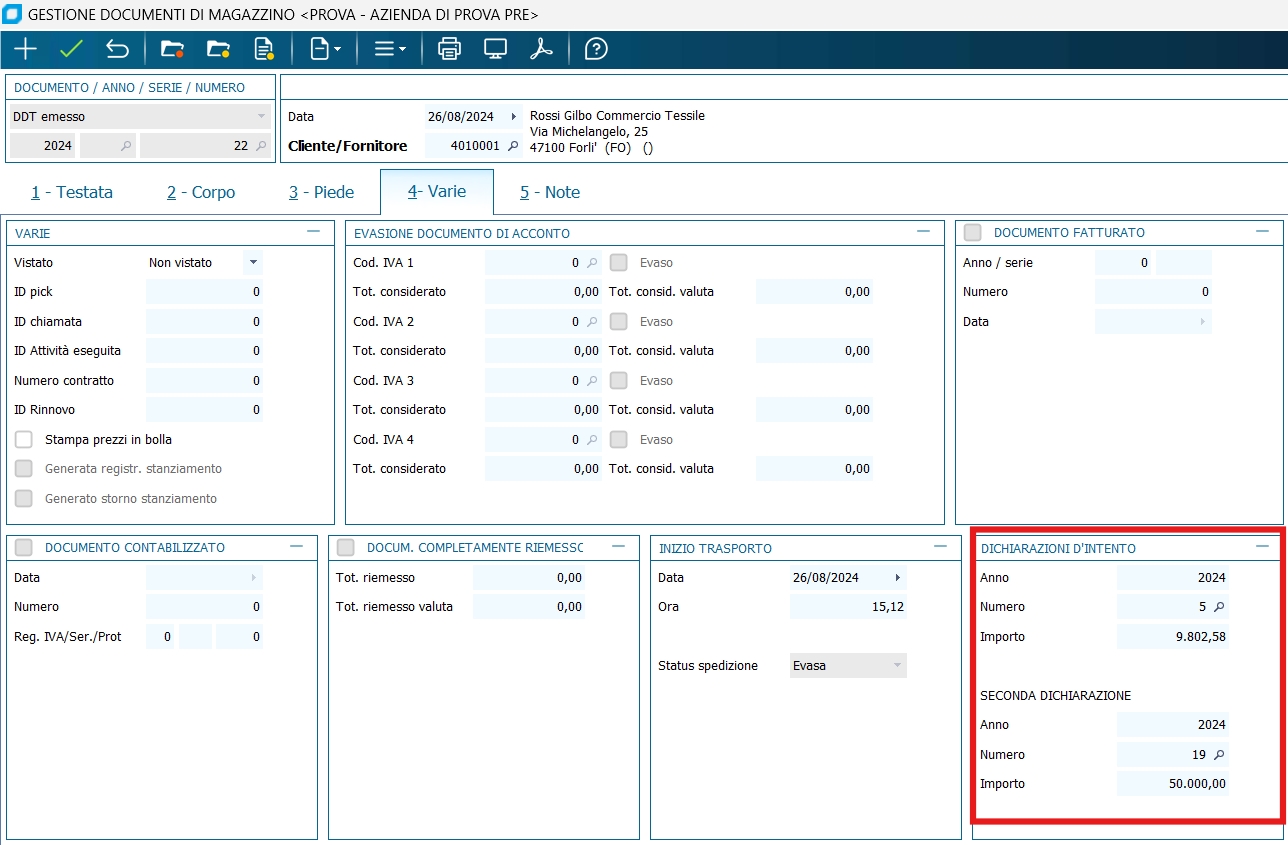Viewport: 1288px width, 845px height.
Task: Enable Stampa prezzi in bolla checkbox
Action: 24,440
